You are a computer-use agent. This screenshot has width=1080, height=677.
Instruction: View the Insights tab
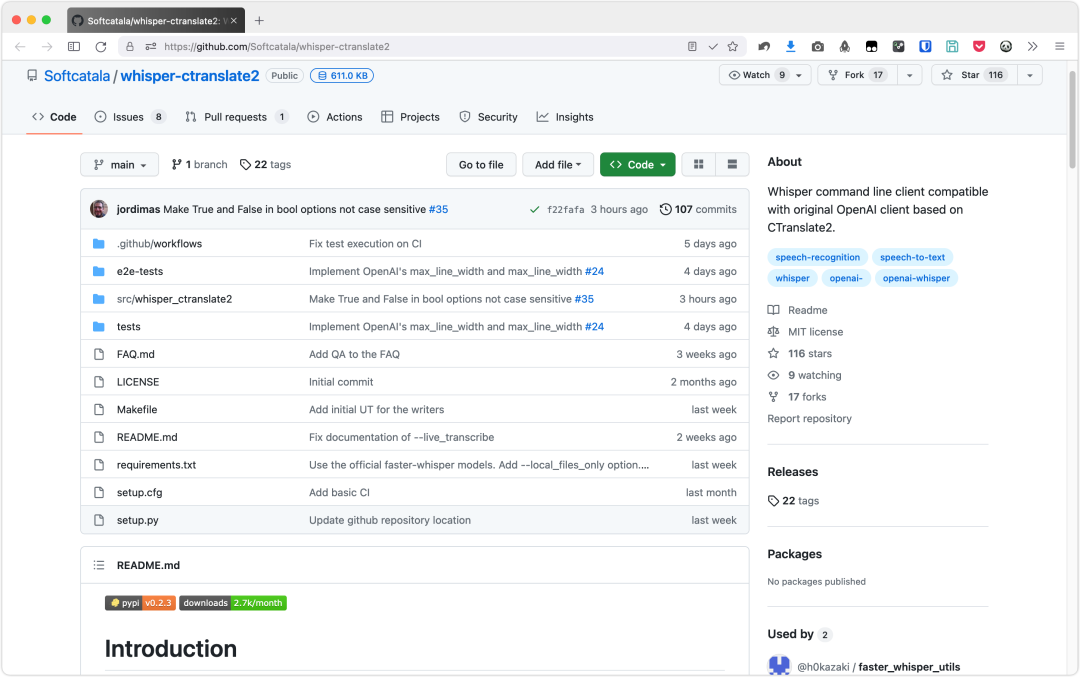pyautogui.click(x=565, y=117)
